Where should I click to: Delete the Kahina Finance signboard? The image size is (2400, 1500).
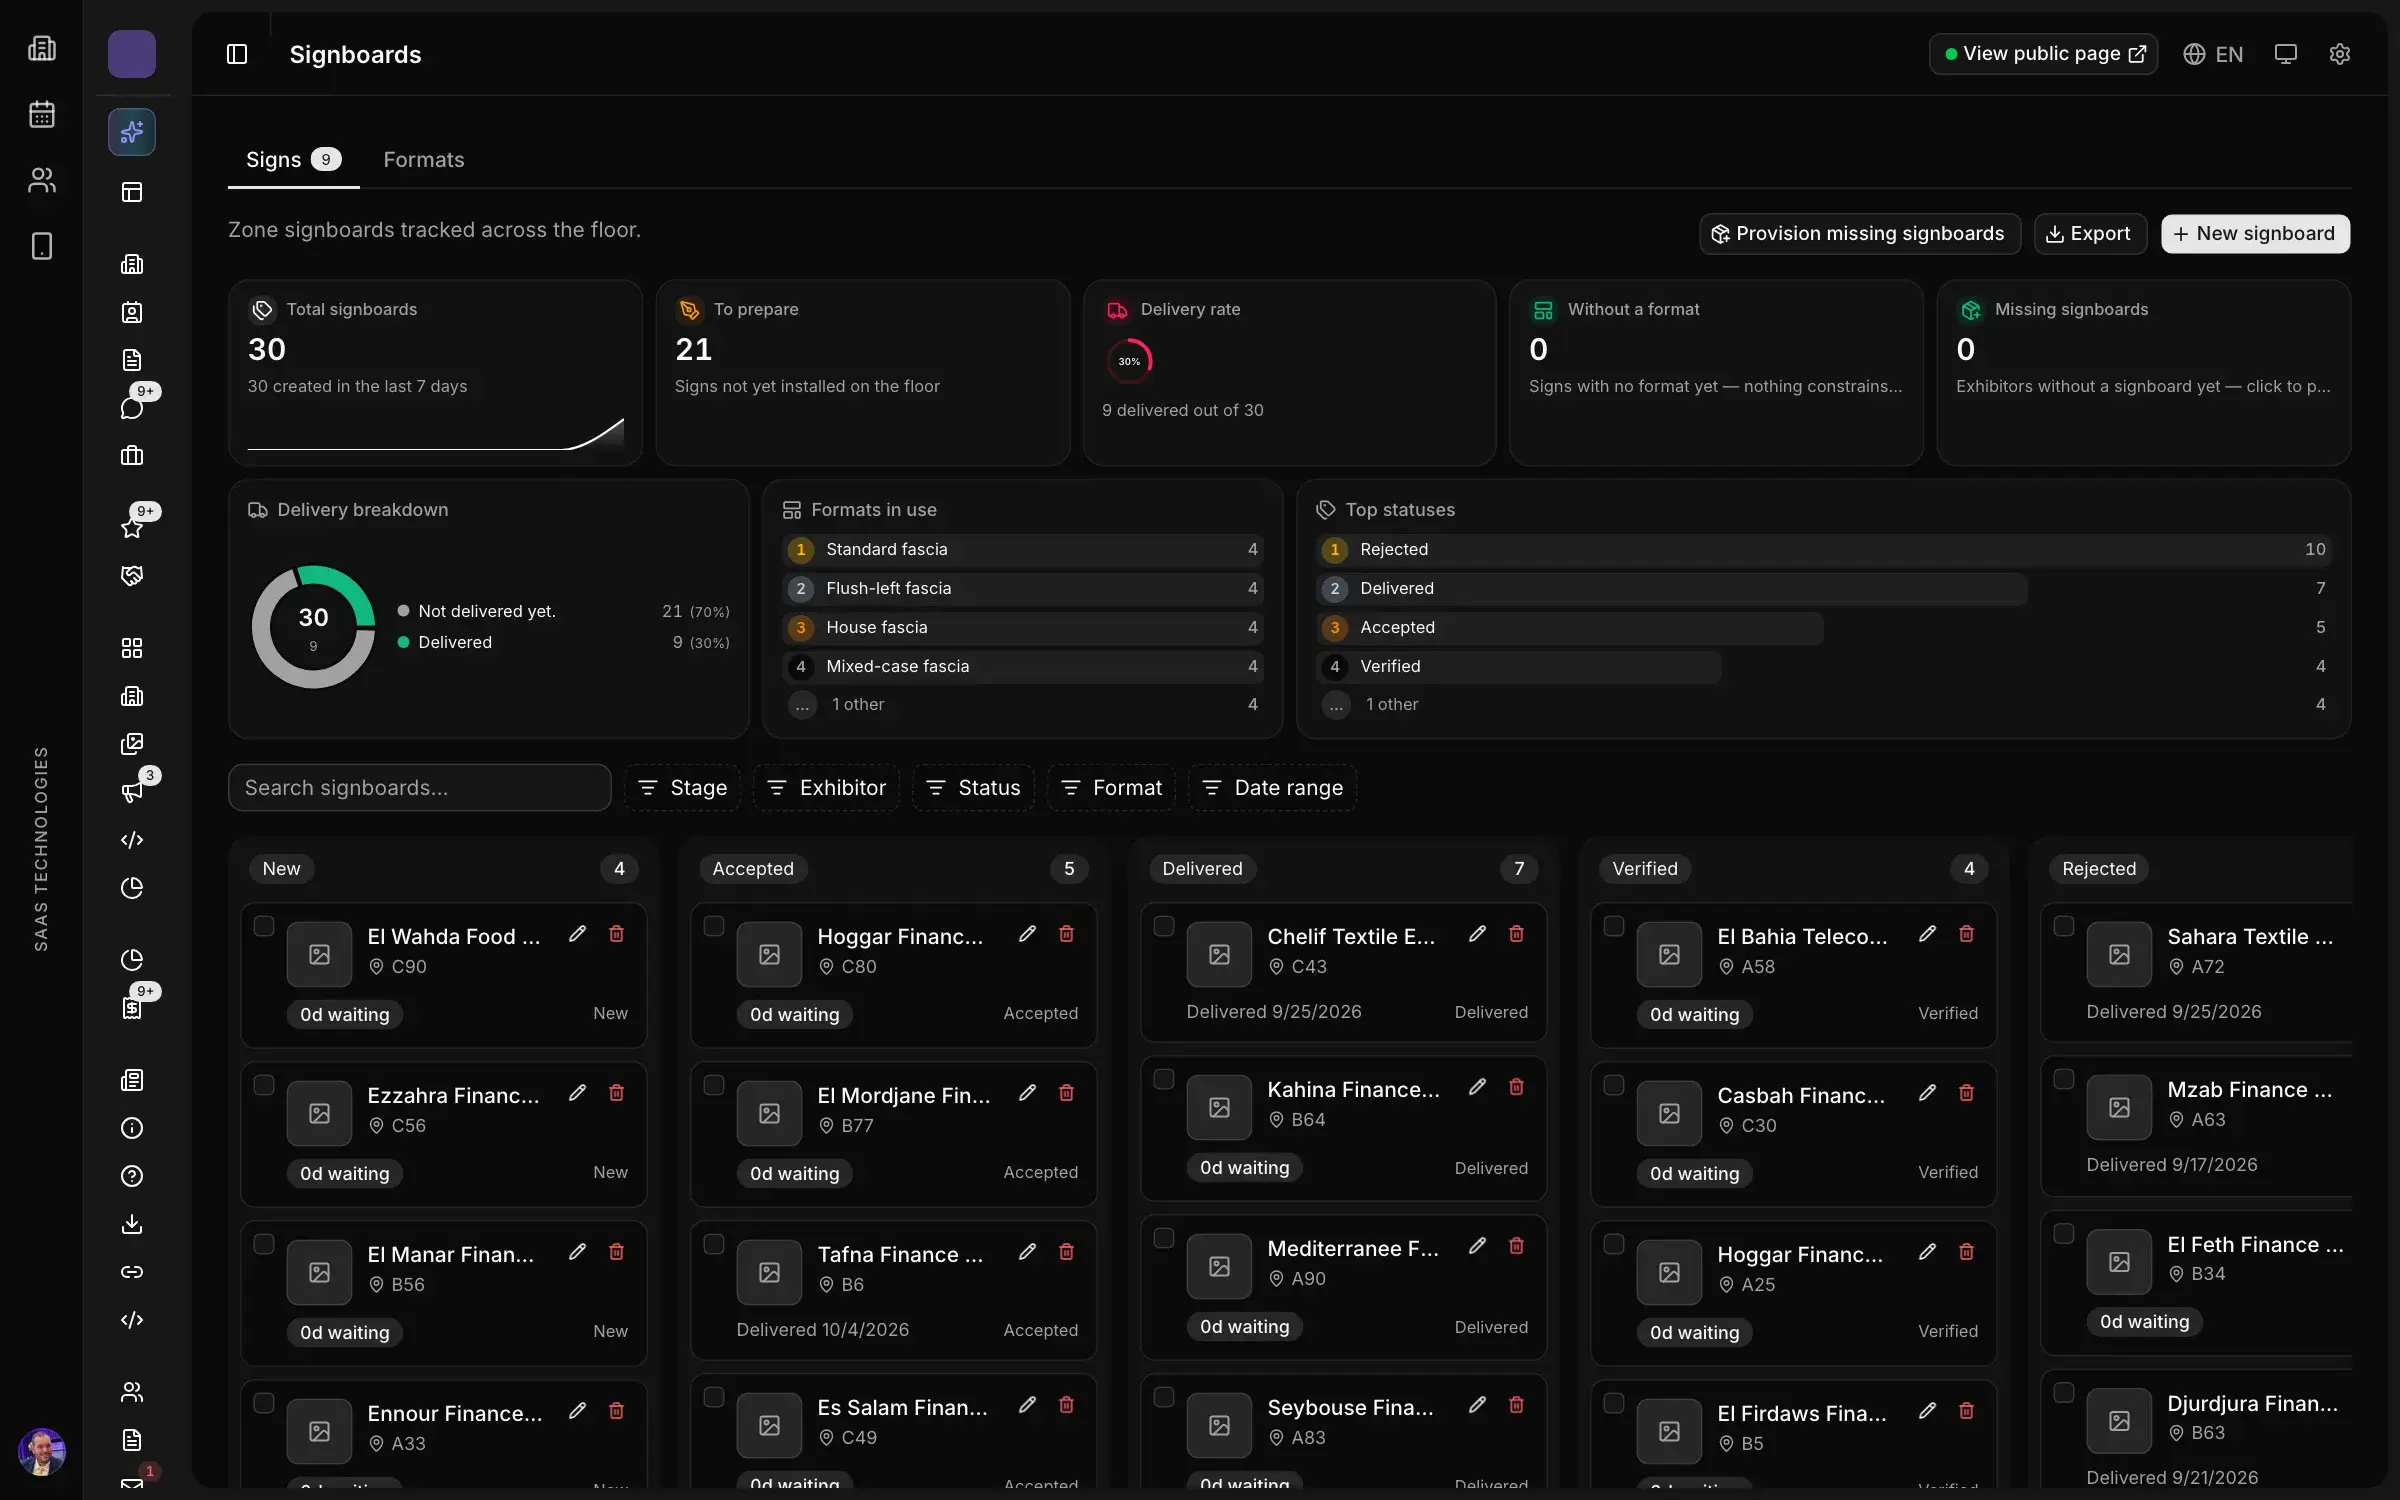coord(1516,1087)
